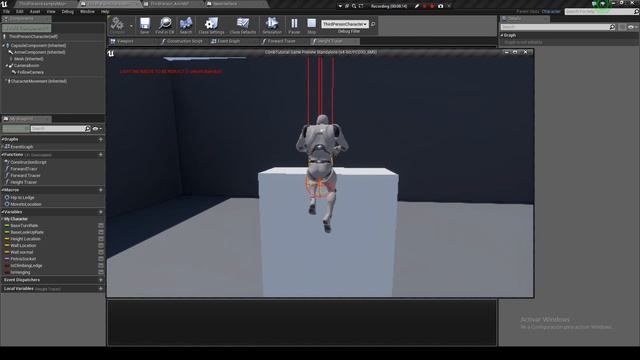This screenshot has width=640, height=360.
Task: Click the Save toolbar icon
Action: tap(144, 25)
